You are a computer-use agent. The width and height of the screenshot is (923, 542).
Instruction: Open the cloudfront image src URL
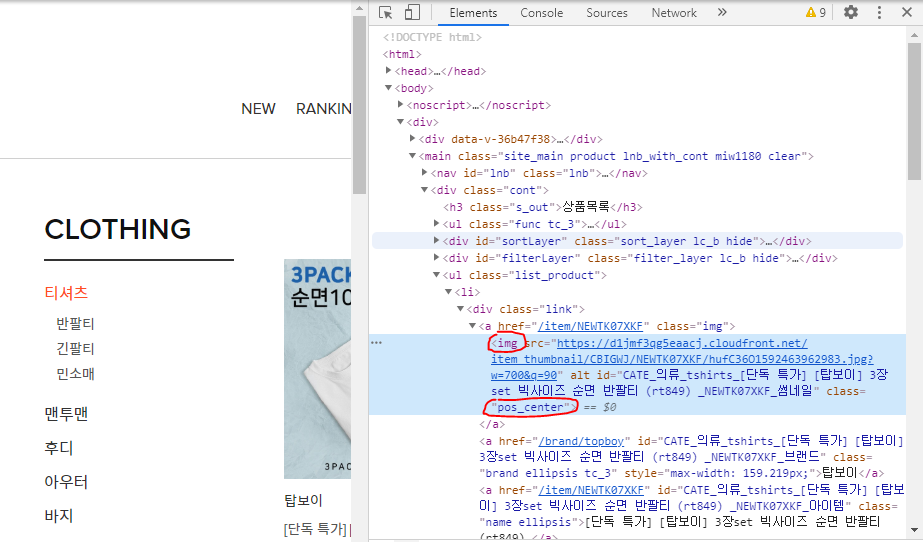coord(682,359)
